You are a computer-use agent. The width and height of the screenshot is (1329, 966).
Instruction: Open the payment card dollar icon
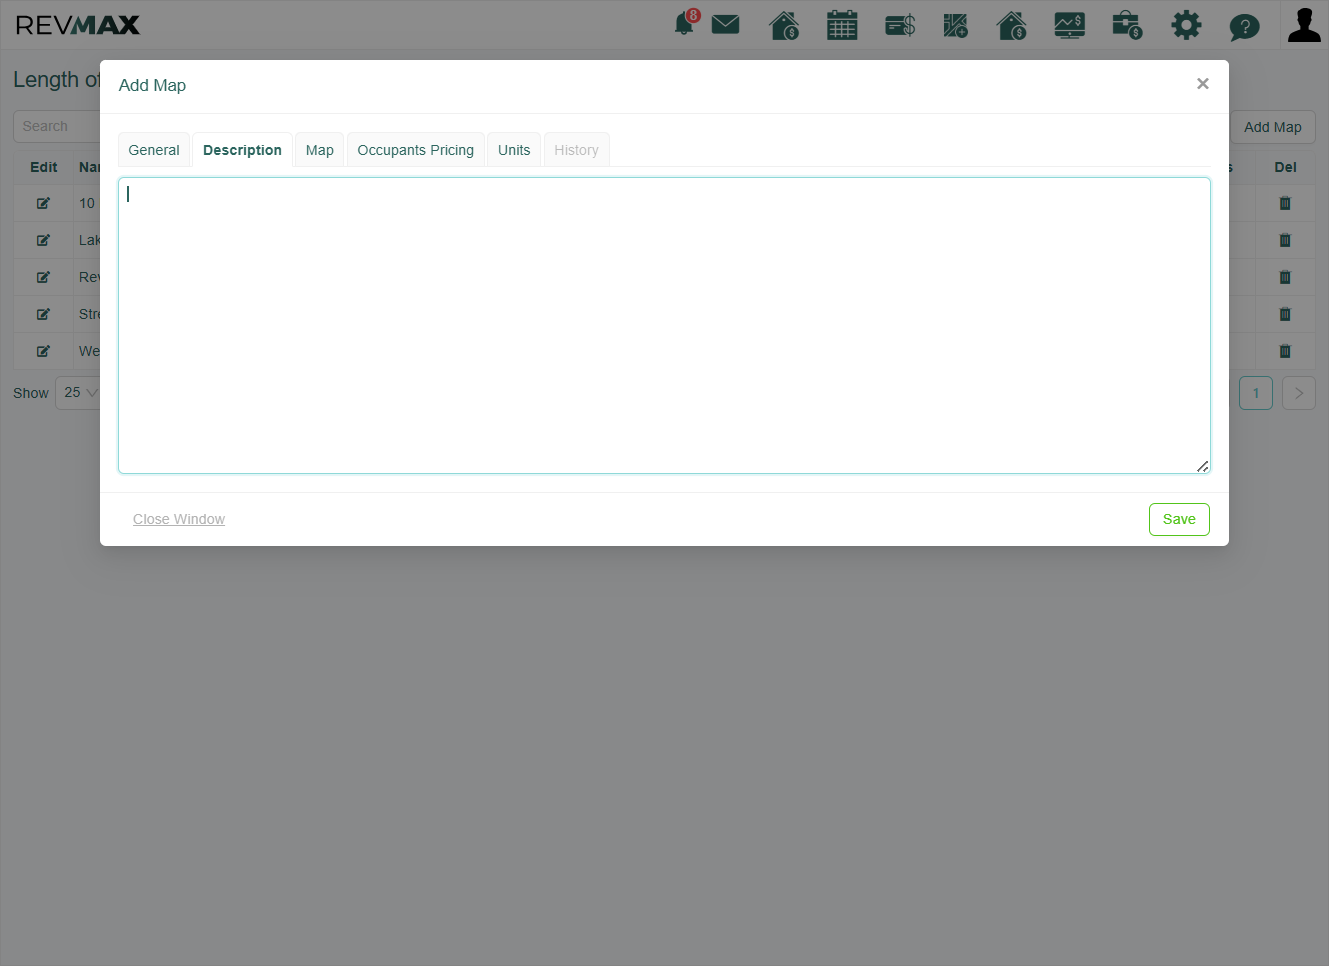point(900,25)
